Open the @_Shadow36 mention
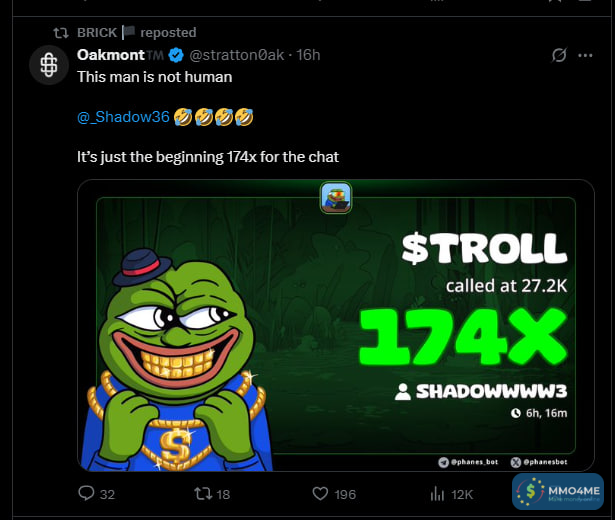The image size is (615, 520). pos(123,117)
